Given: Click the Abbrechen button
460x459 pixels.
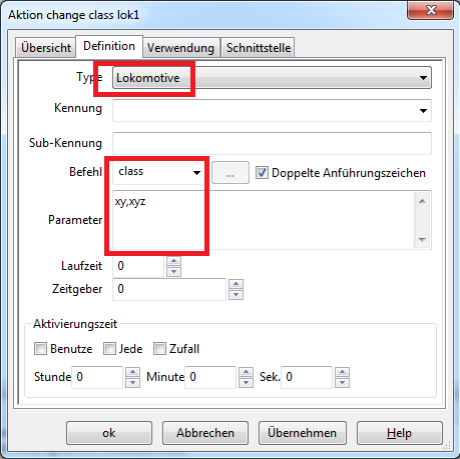Looking at the screenshot, I should 205,433.
